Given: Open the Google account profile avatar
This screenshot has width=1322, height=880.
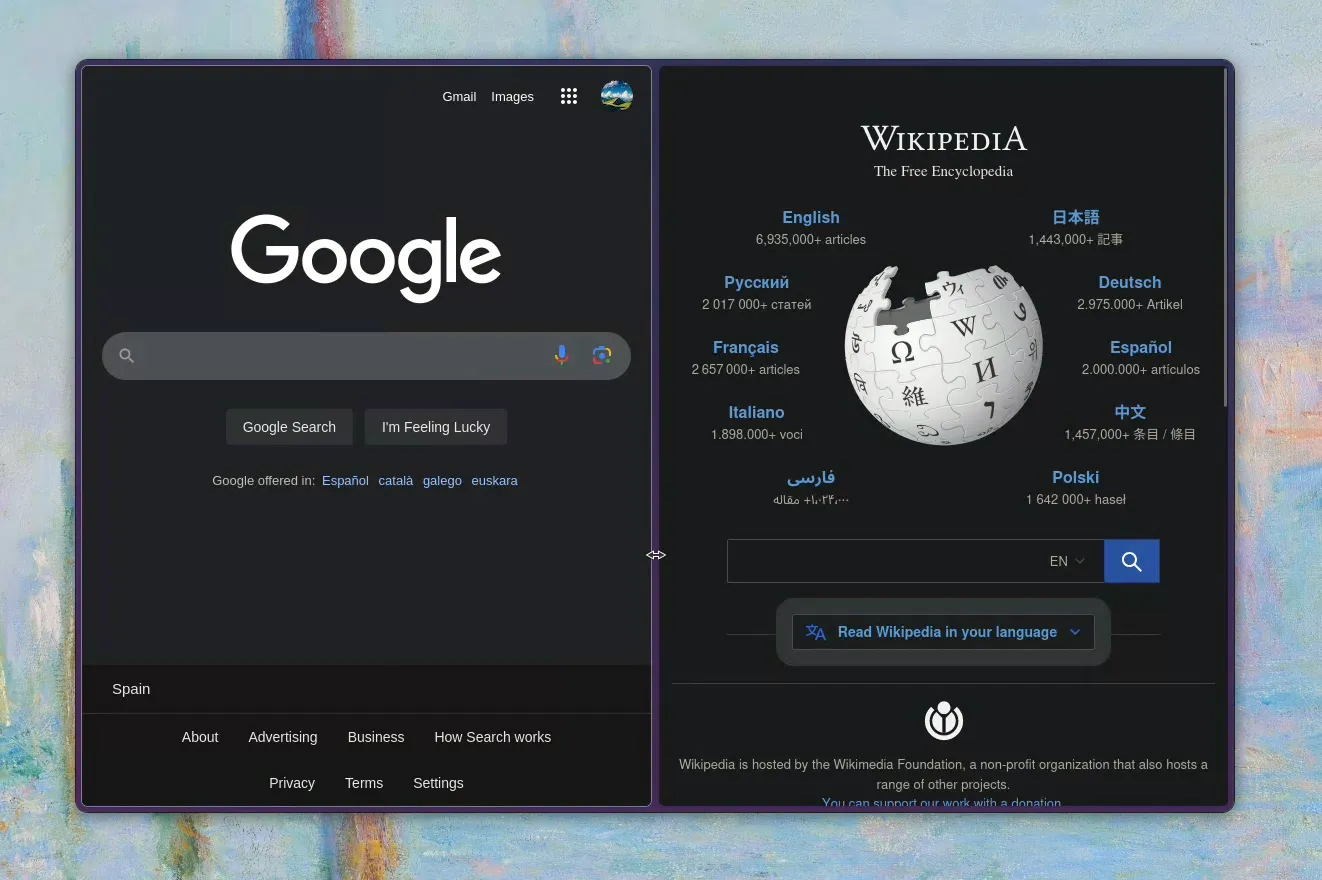Looking at the screenshot, I should 617,96.
